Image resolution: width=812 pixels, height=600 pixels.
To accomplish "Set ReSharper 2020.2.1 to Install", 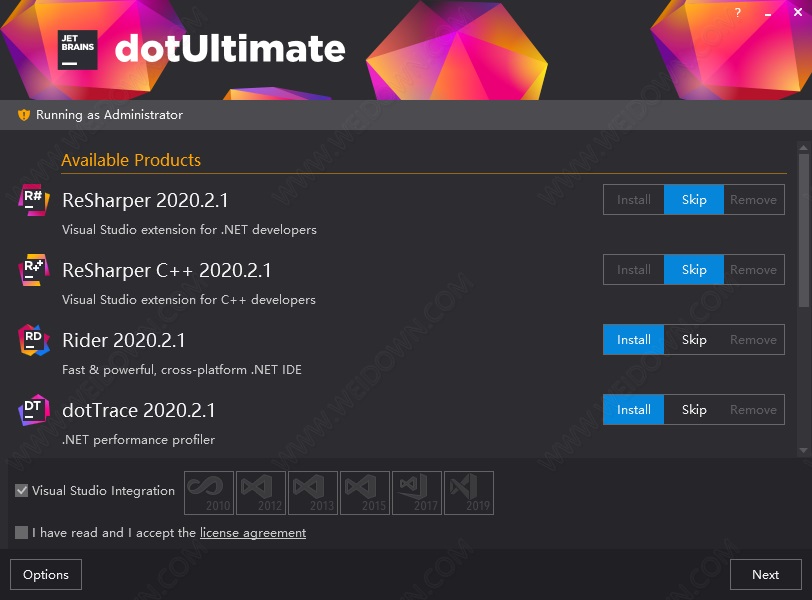I will [x=633, y=200].
